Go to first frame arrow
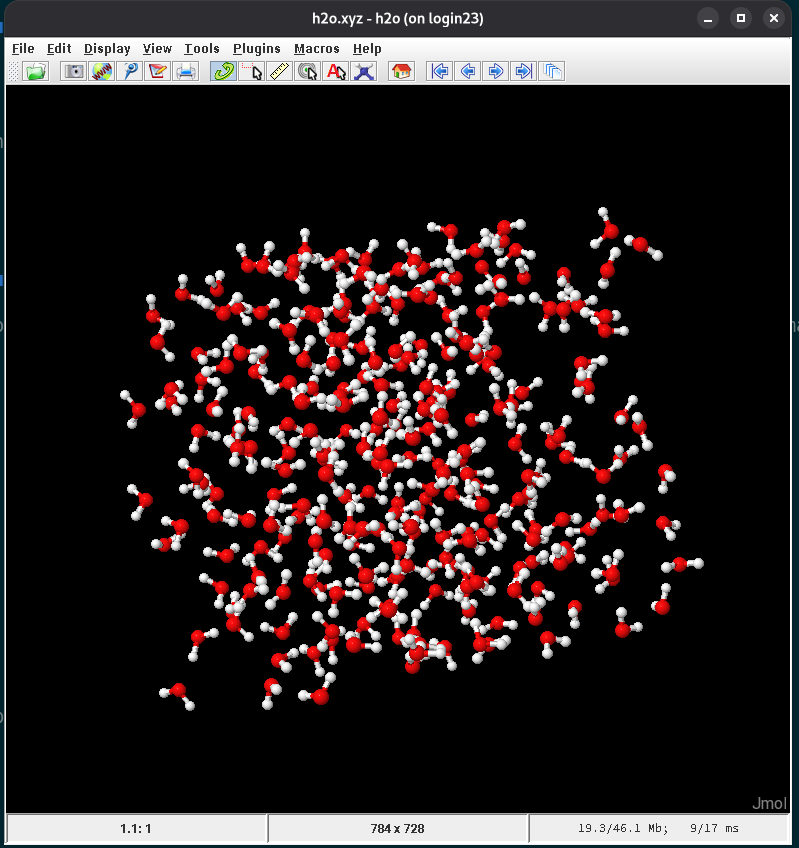Screen dimensions: 799x848 click(440, 71)
